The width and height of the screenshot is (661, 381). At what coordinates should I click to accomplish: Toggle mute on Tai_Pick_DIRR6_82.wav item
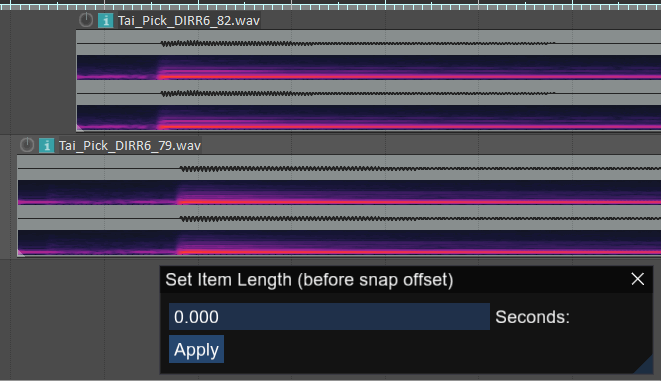click(86, 20)
